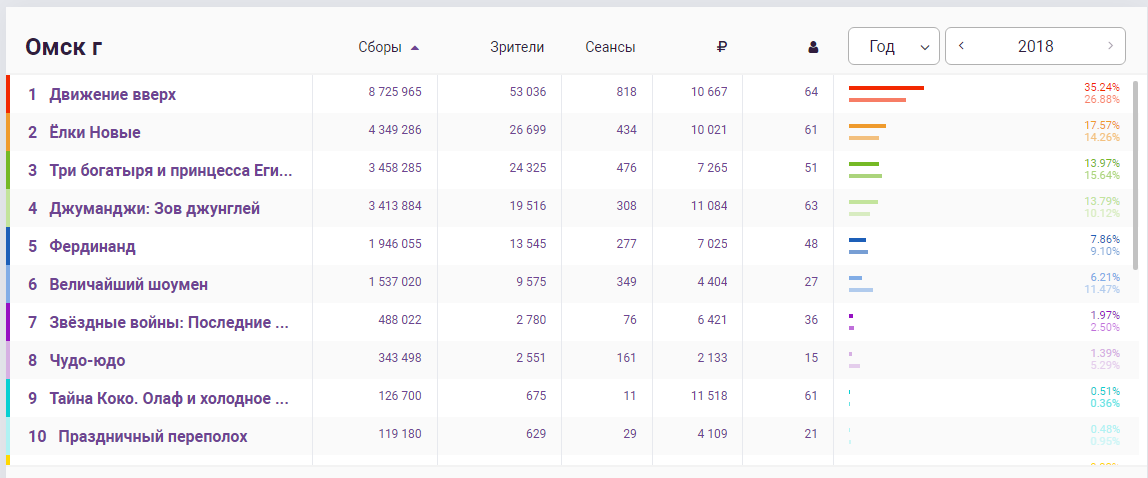Click the 2018 year selector field
1148x478 pixels.
(x=1035, y=46)
